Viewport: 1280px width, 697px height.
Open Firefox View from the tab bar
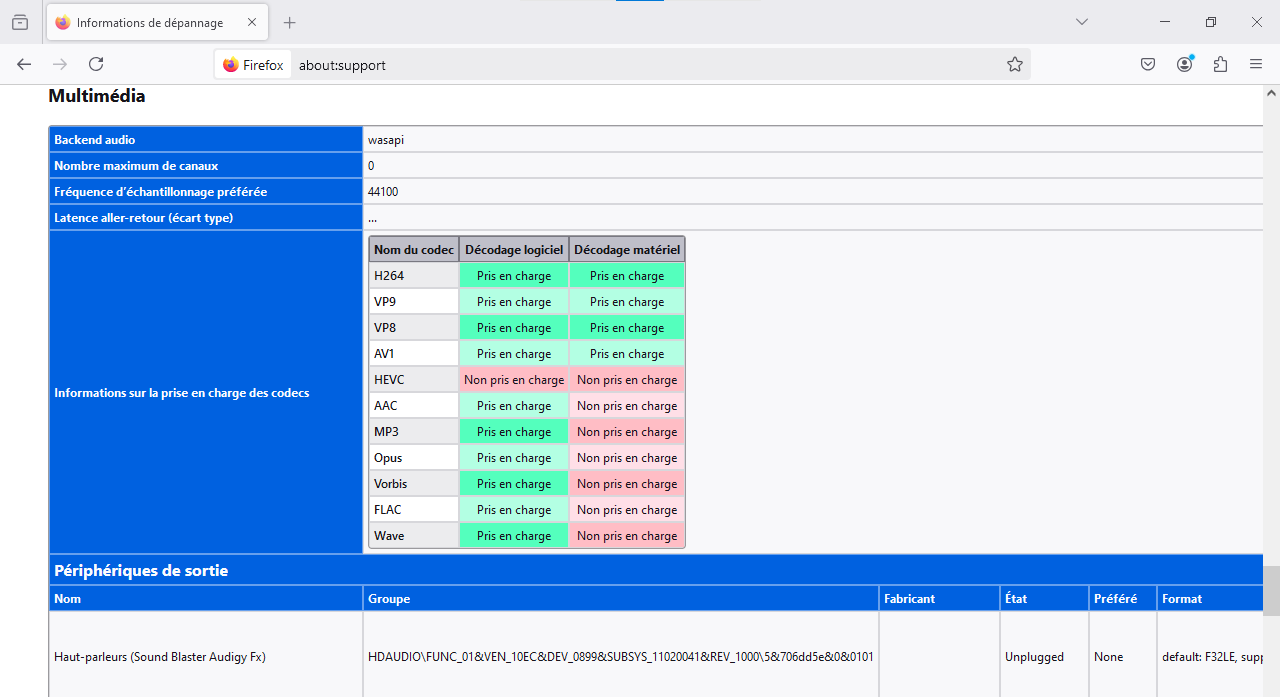20,22
